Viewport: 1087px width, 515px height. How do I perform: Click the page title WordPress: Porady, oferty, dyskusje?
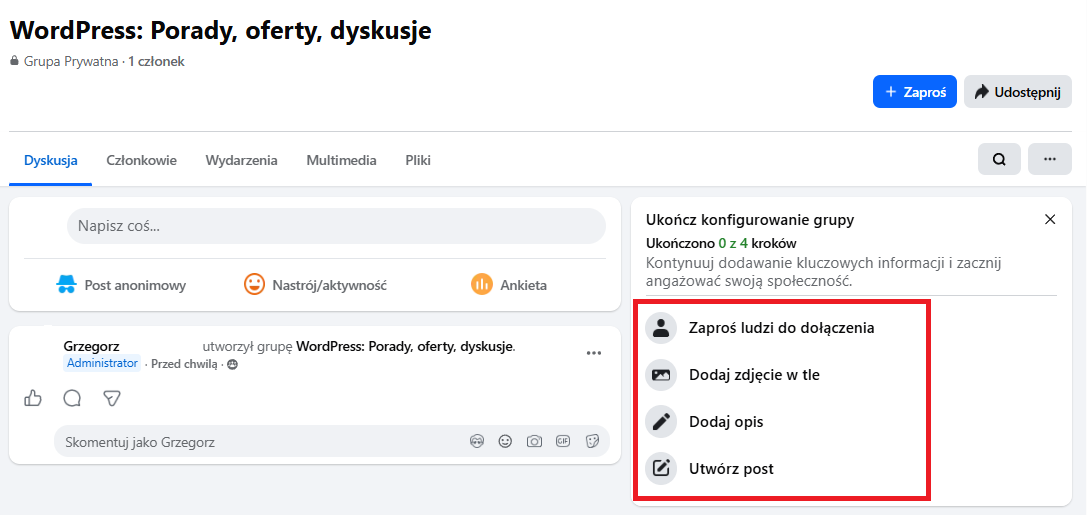(220, 30)
